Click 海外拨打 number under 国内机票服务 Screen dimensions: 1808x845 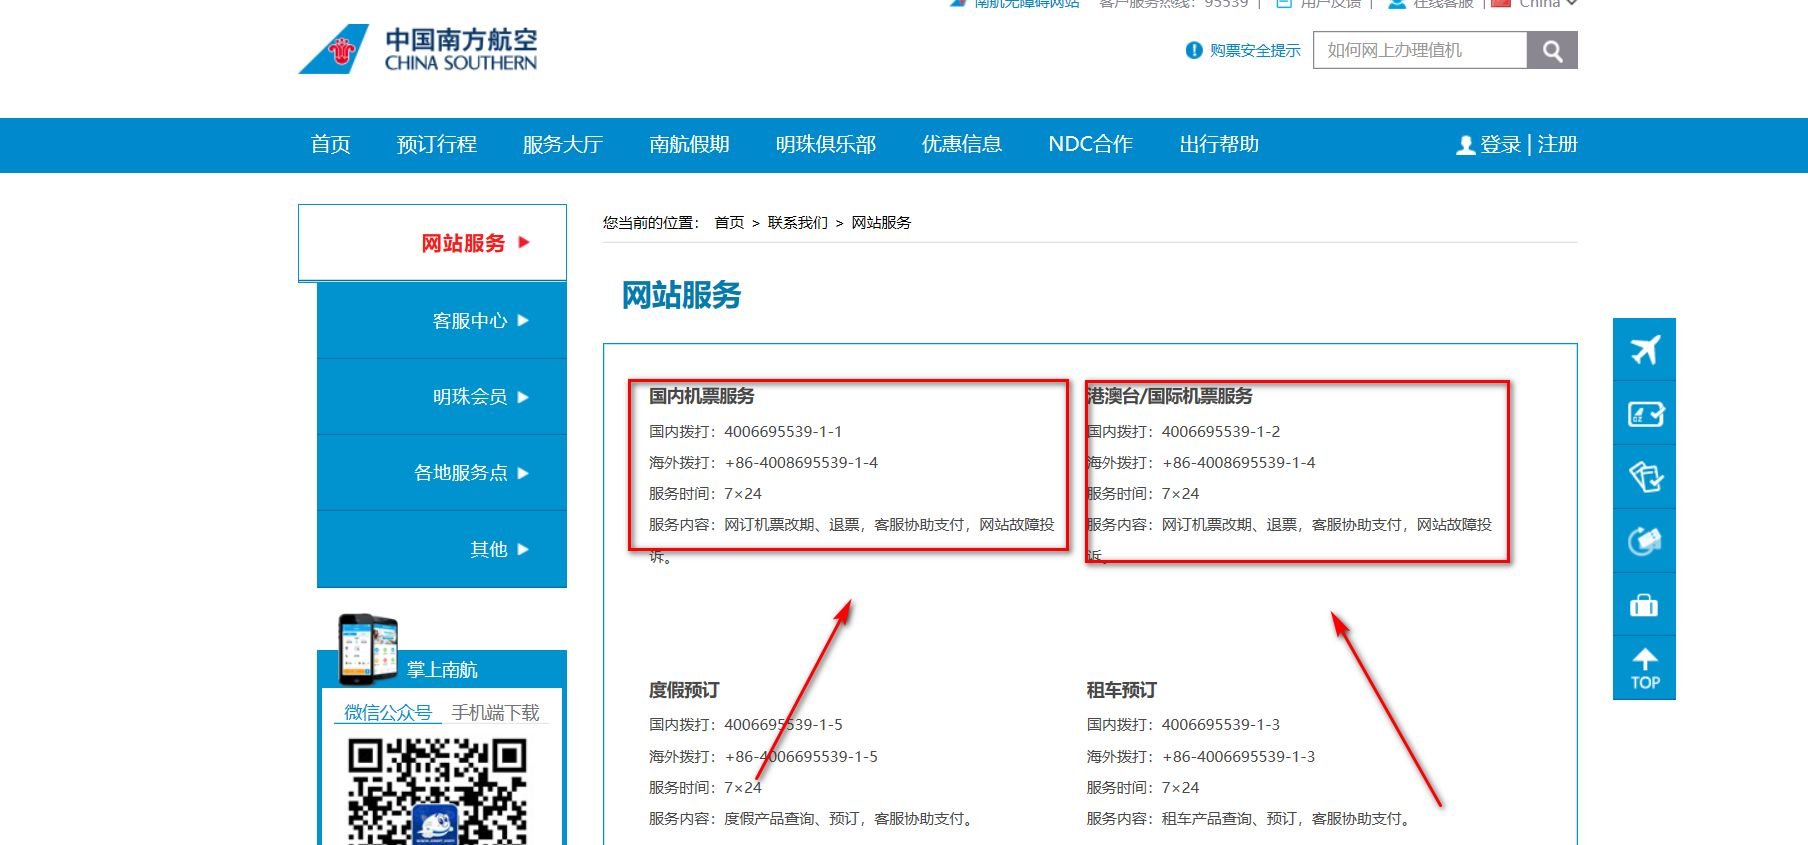coord(801,463)
